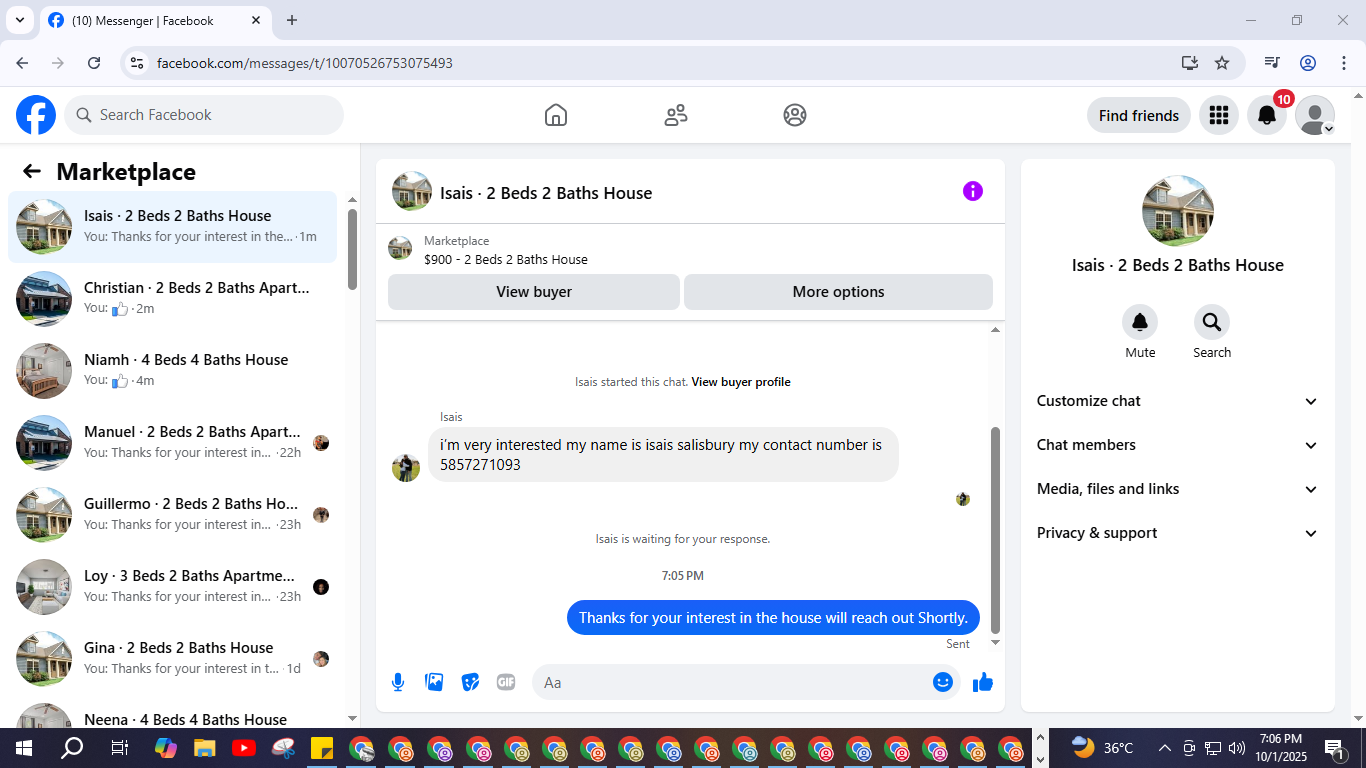Expand Media, files and links section
Viewport: 1366px width, 768px height.
coord(1178,489)
